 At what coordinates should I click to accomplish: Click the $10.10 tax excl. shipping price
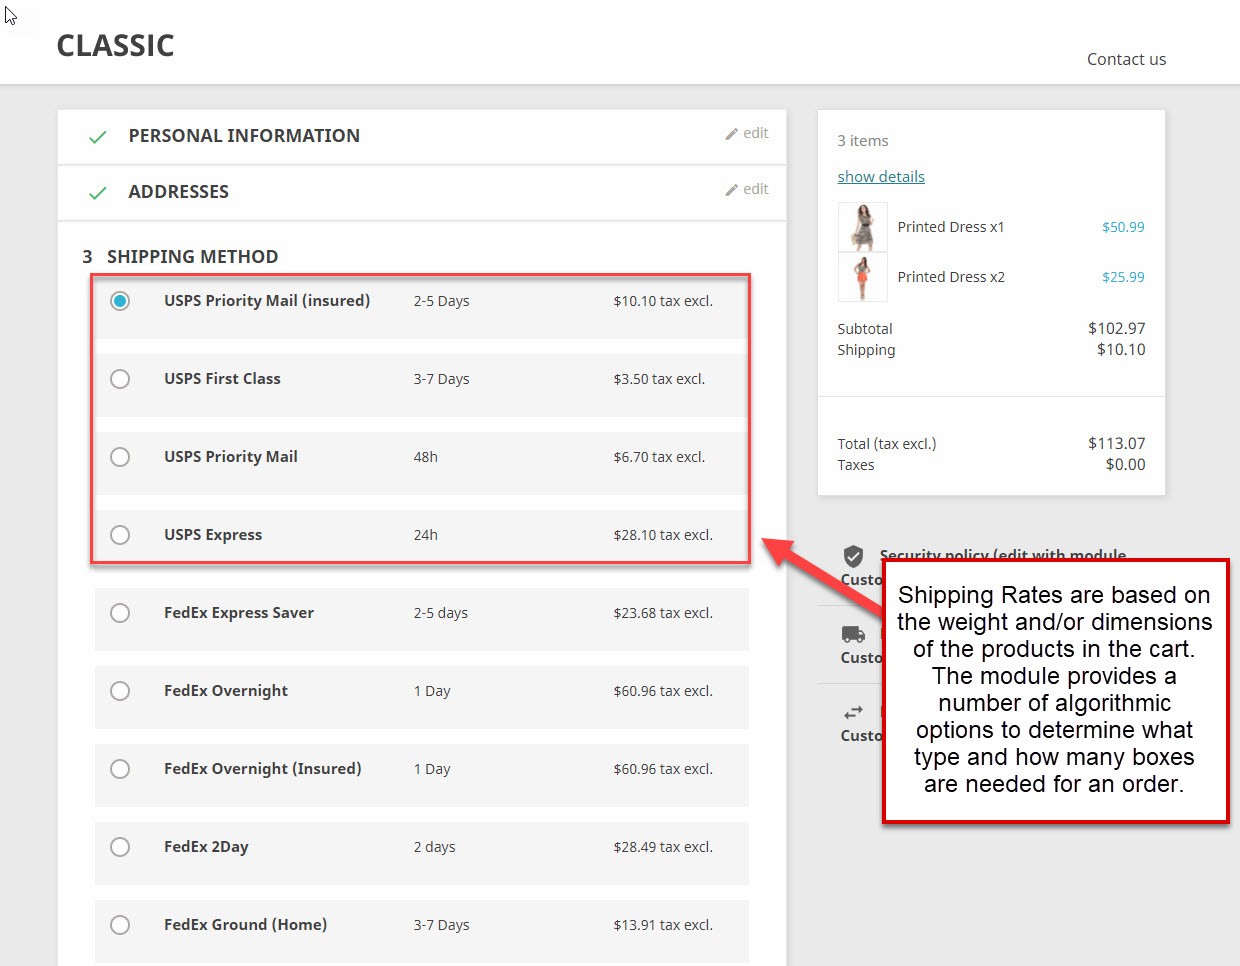(x=663, y=301)
